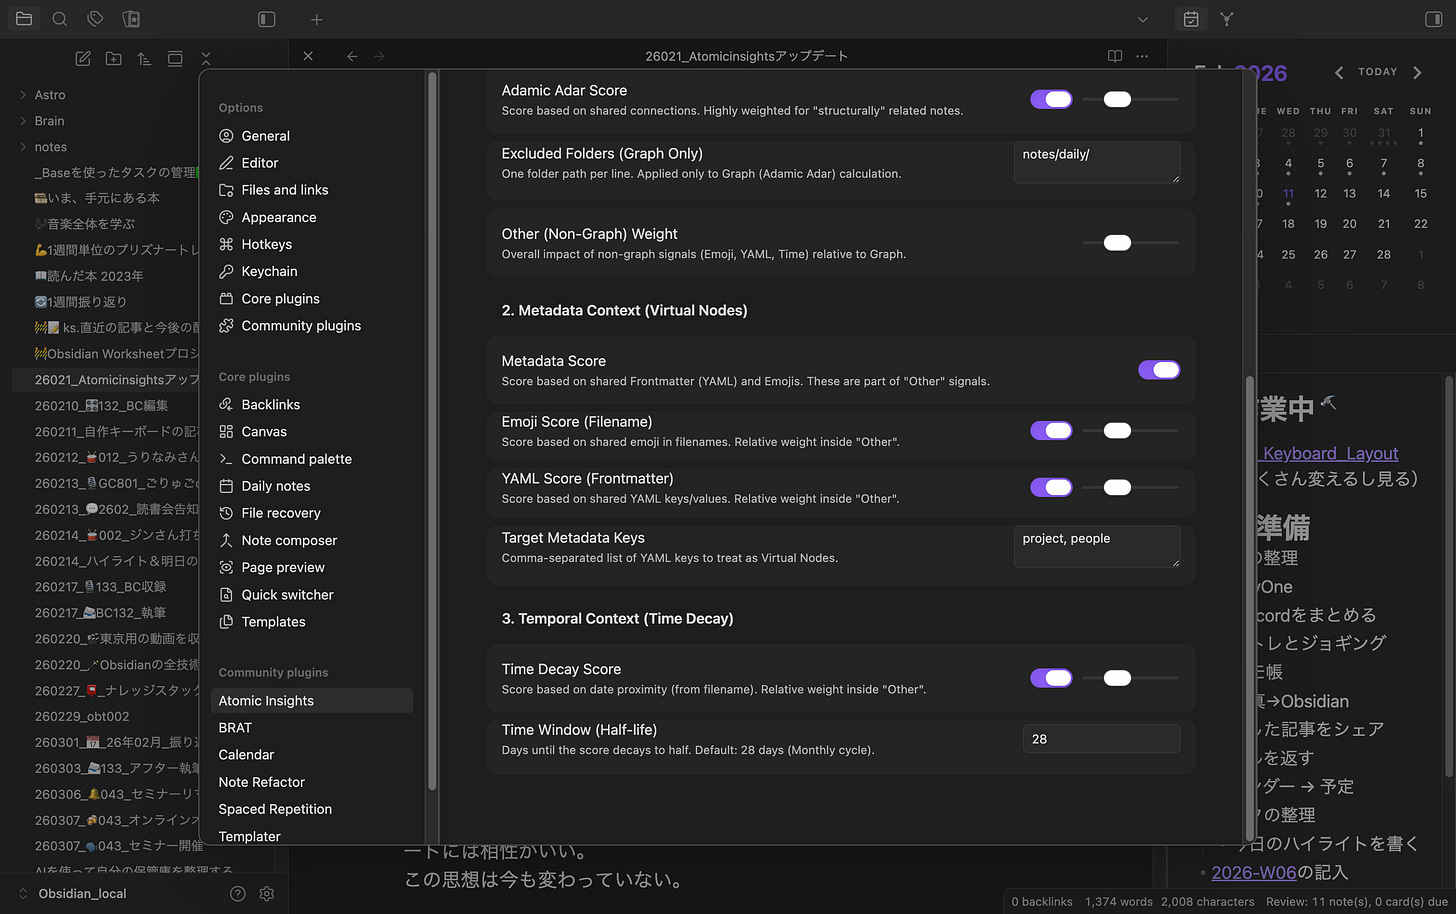Select day 11 in calendar
Image resolution: width=1456 pixels, height=914 pixels.
pos(1289,194)
